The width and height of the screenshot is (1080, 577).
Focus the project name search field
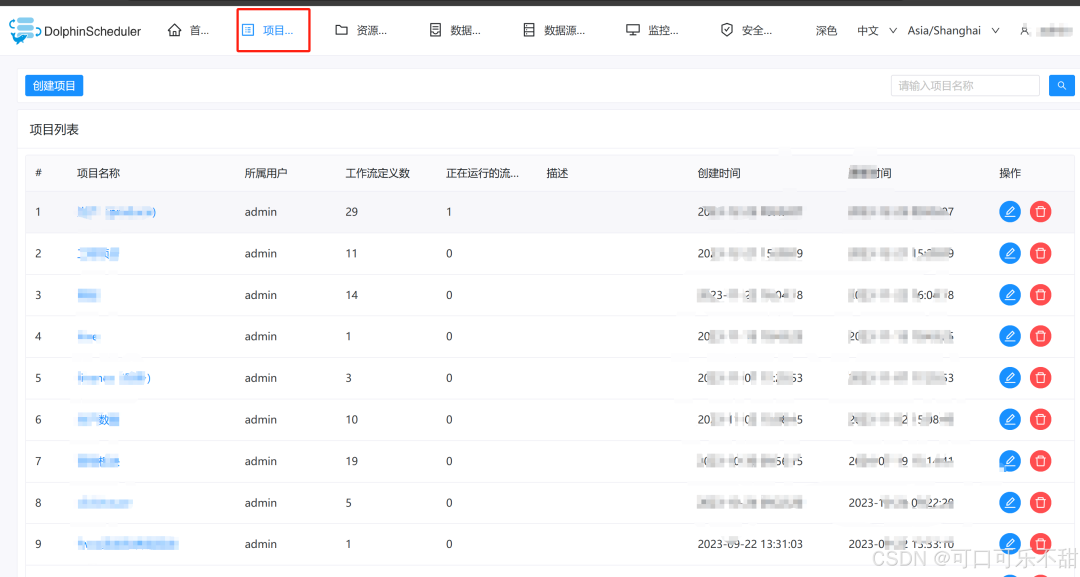pyautogui.click(x=964, y=85)
